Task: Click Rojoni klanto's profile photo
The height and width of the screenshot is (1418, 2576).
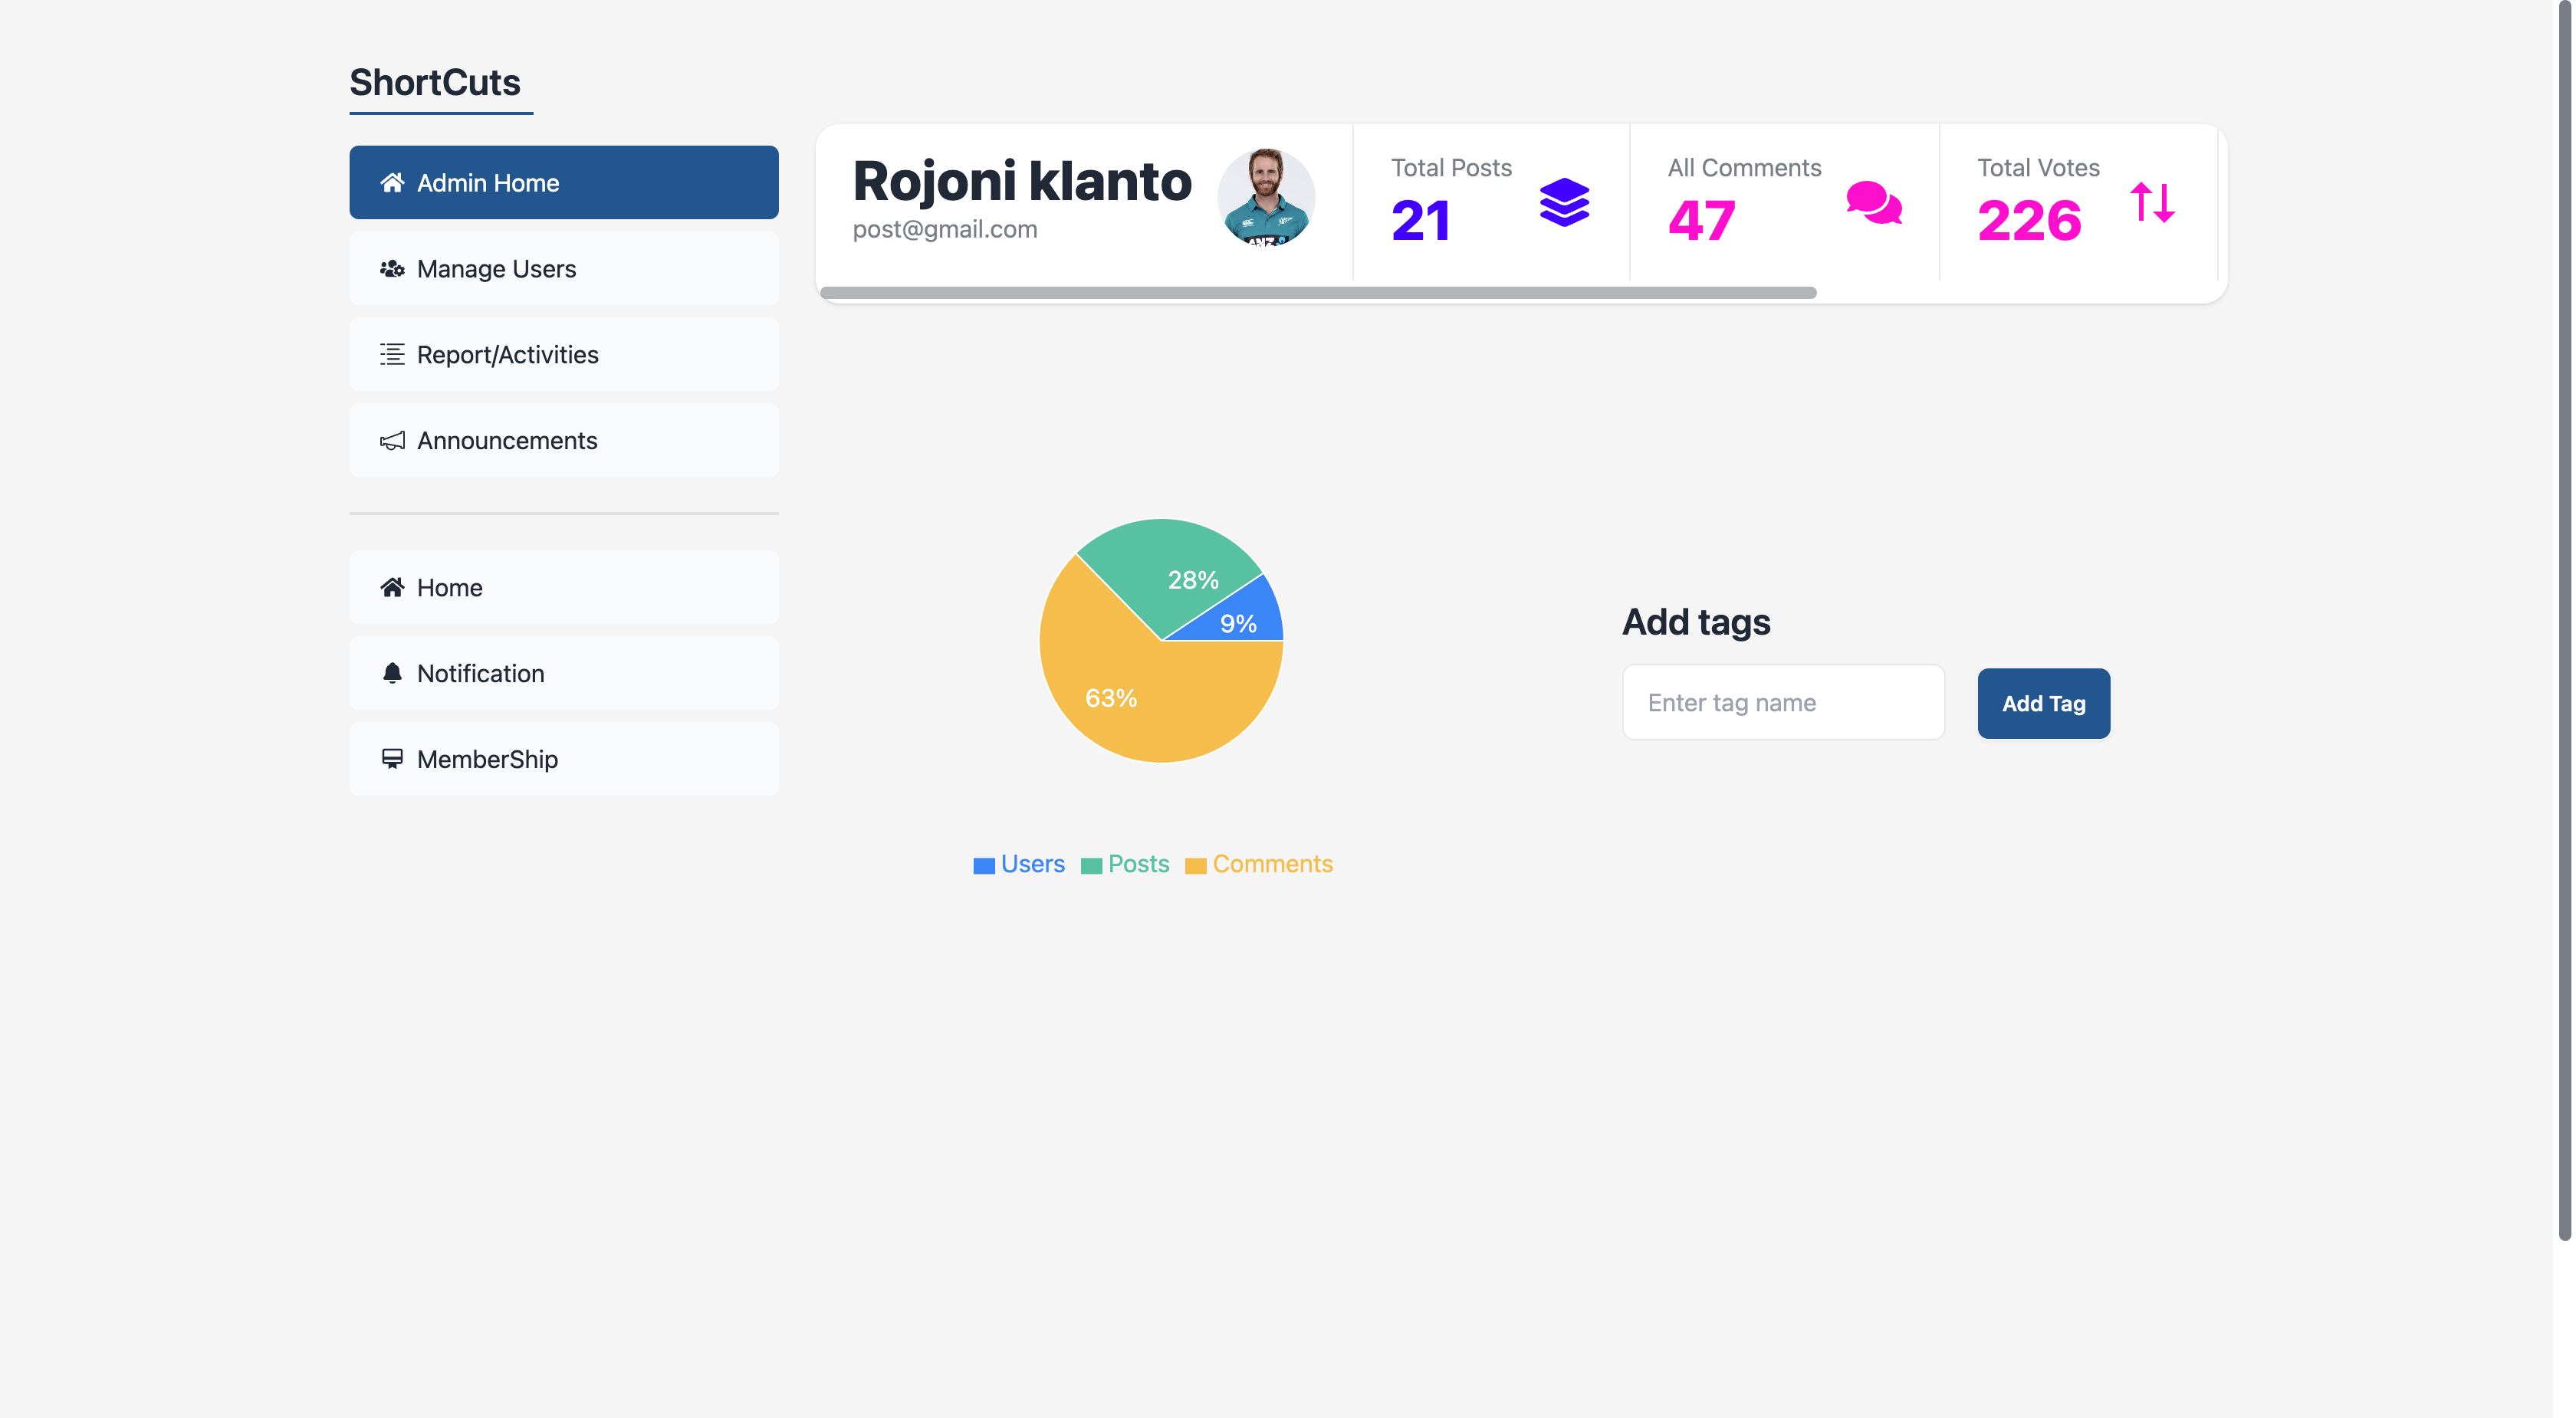Action: coord(1265,198)
